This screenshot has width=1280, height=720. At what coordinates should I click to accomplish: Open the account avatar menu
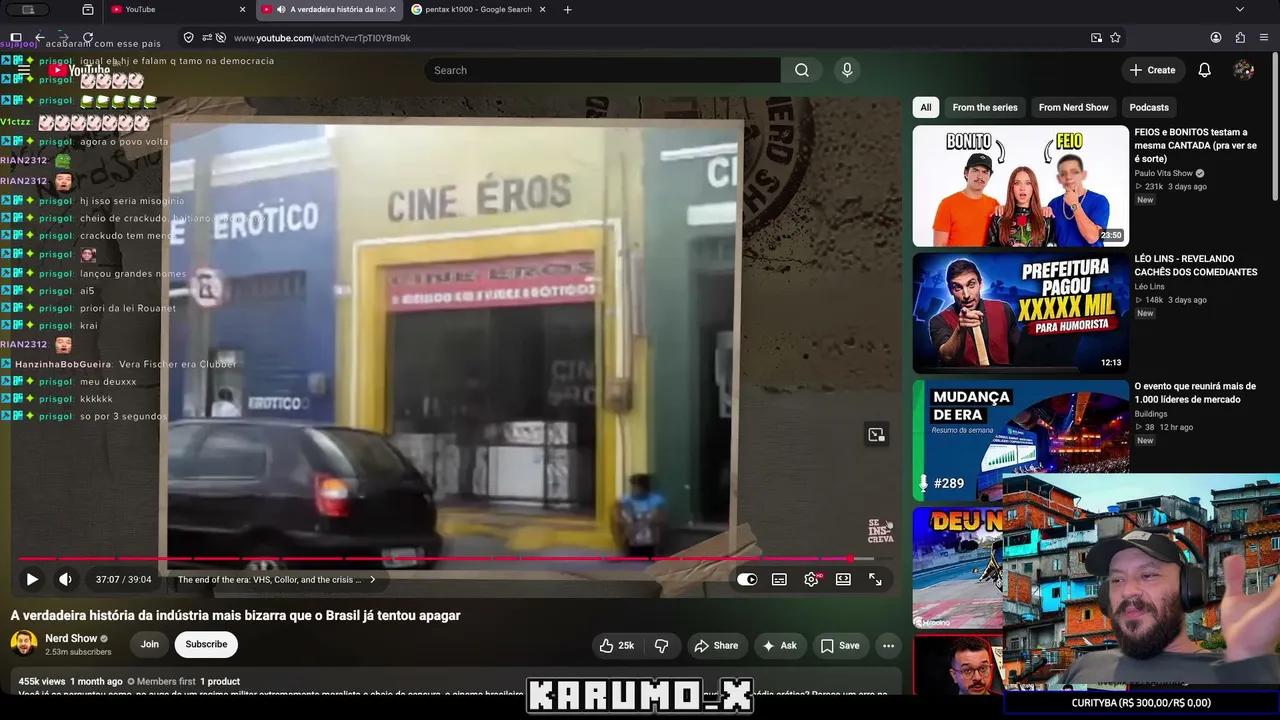click(x=1244, y=70)
